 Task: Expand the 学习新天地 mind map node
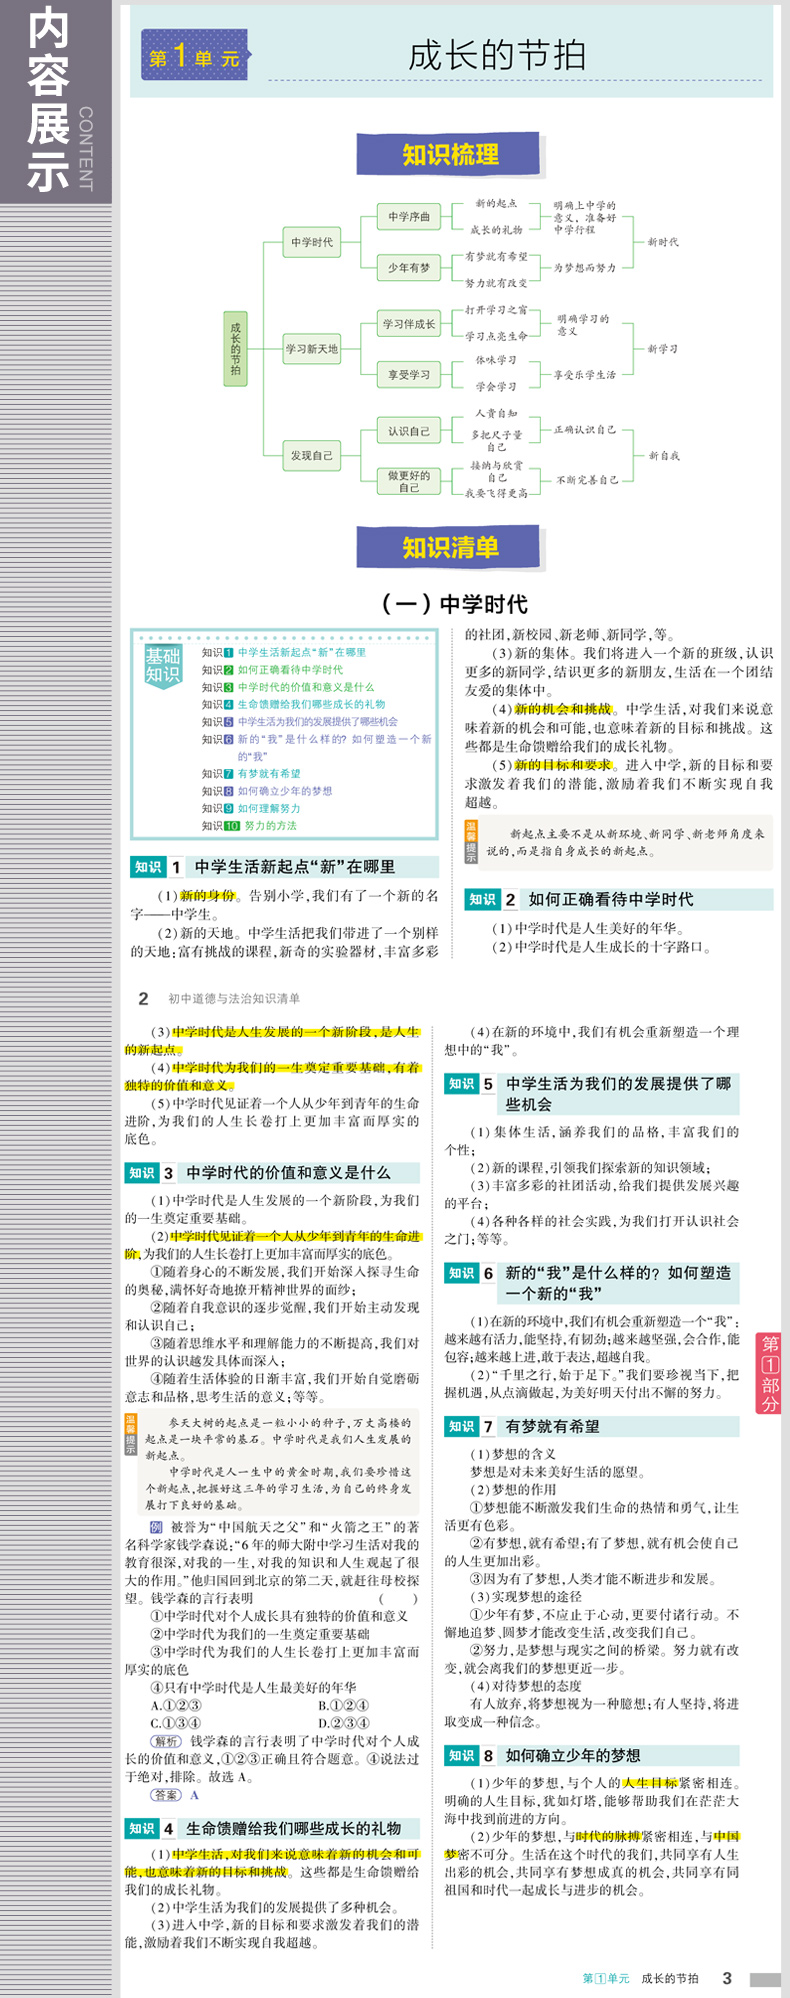click(312, 349)
